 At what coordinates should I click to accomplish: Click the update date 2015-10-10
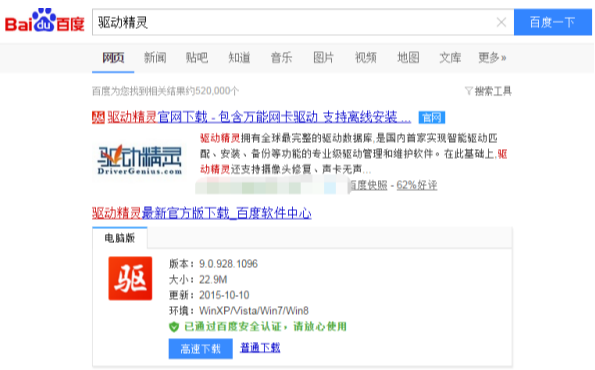pos(224,295)
